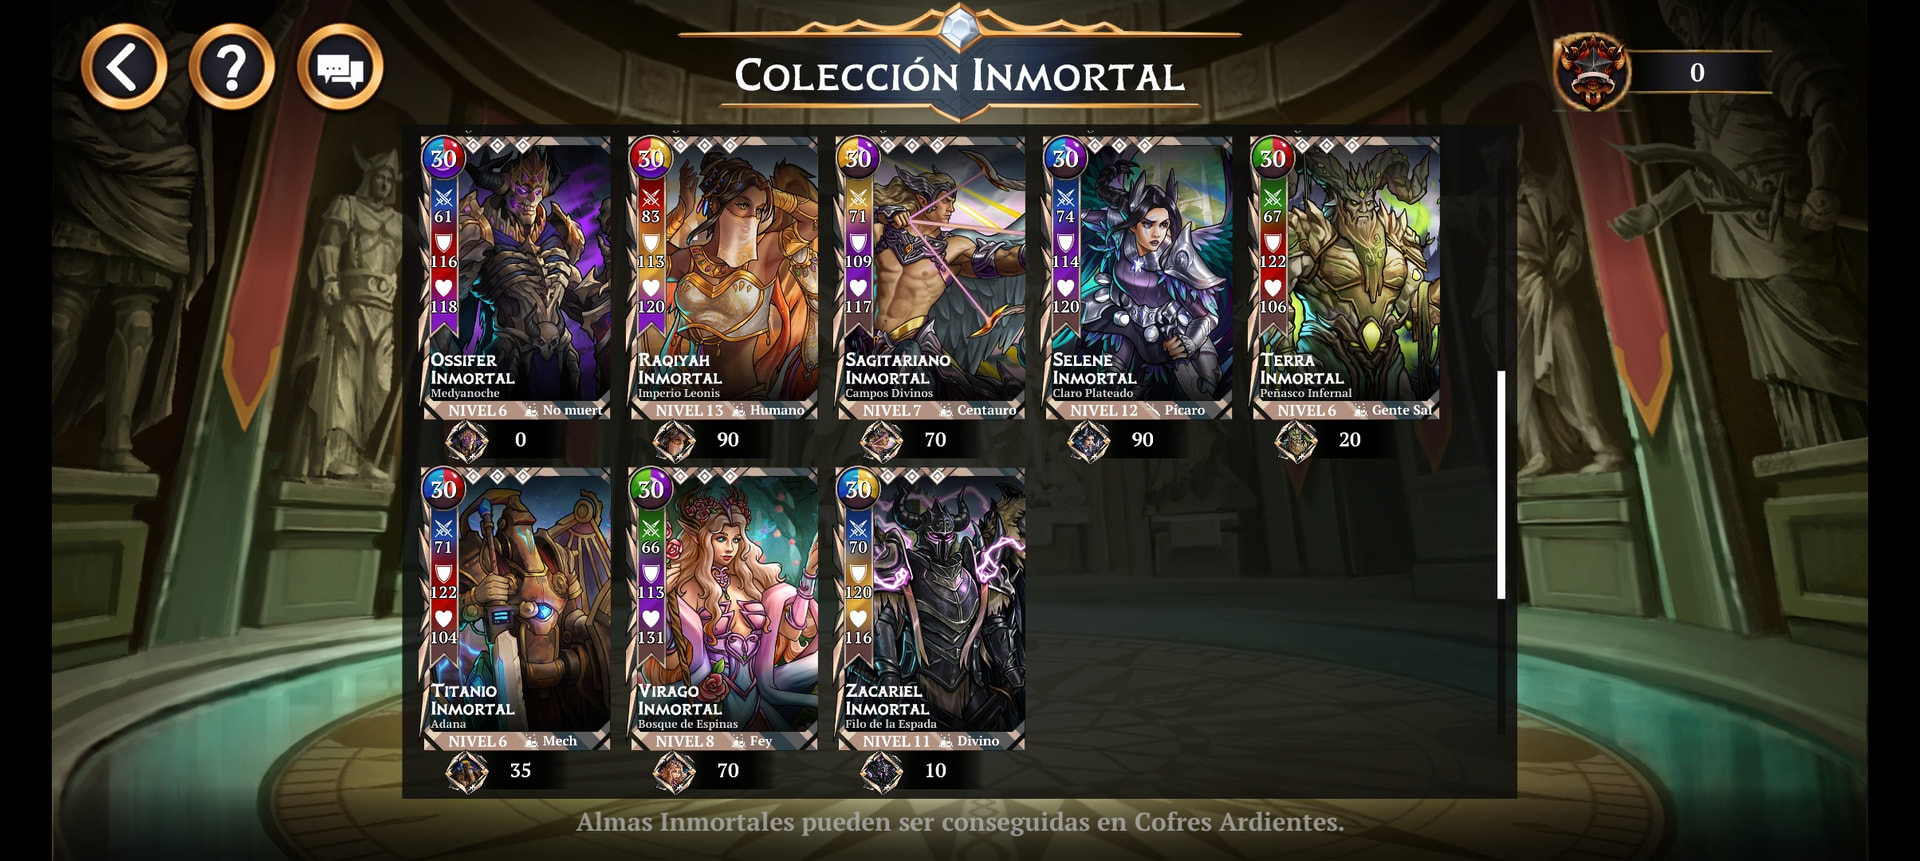Open the chat bubbles button
1920x861 pixels.
[340, 68]
